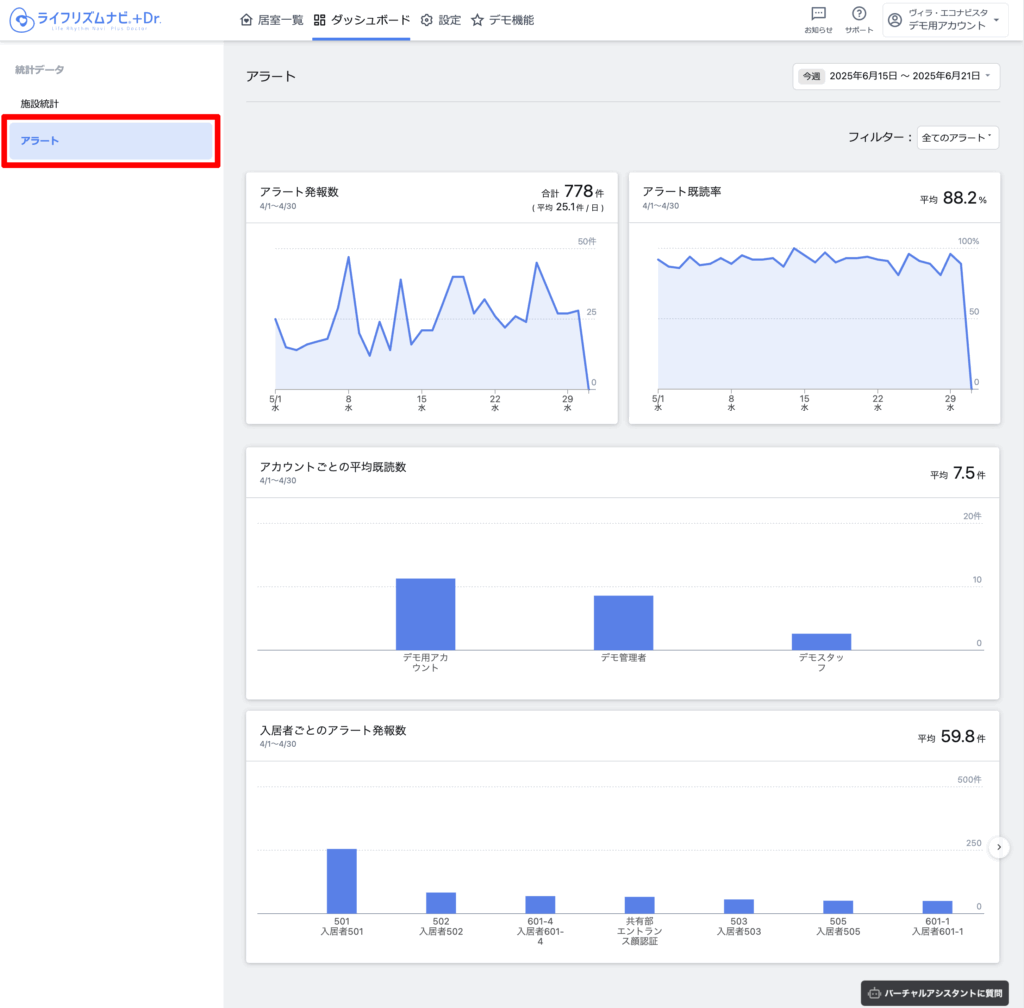Click the virtual assistant robot icon

point(874,993)
